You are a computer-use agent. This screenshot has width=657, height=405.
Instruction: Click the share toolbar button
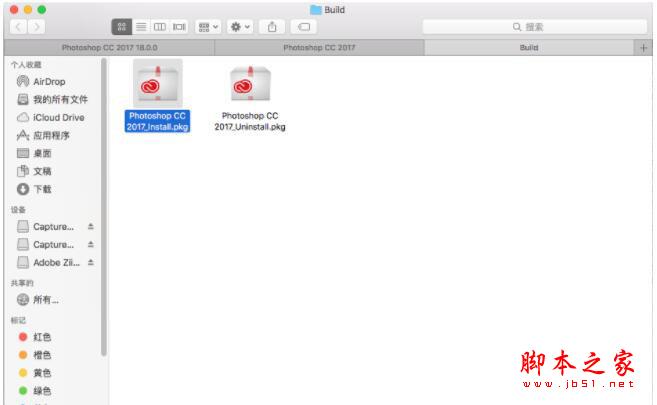[x=272, y=27]
